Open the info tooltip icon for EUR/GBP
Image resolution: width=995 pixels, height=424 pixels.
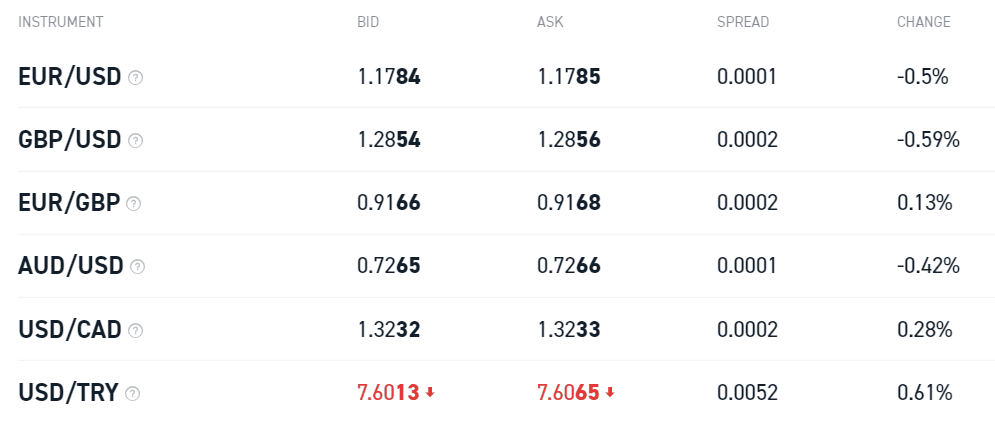click(133, 204)
